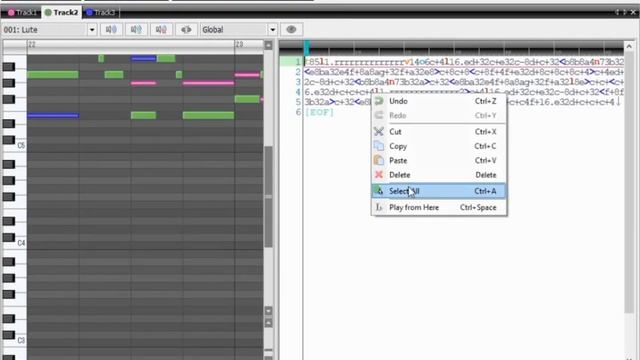The image size is (640, 360).
Task: Select the Track2 tab
Action: point(61,13)
